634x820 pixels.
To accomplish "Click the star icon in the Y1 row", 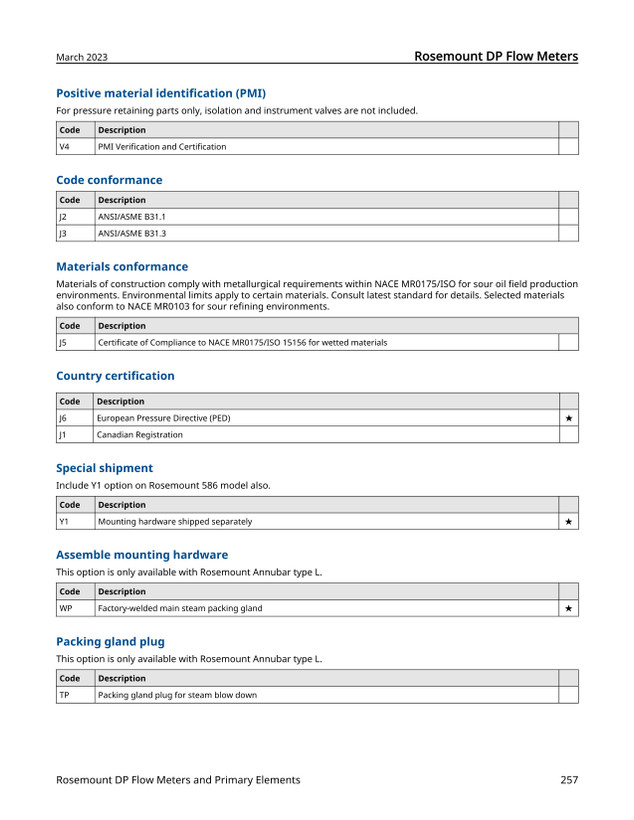I will click(x=569, y=521).
